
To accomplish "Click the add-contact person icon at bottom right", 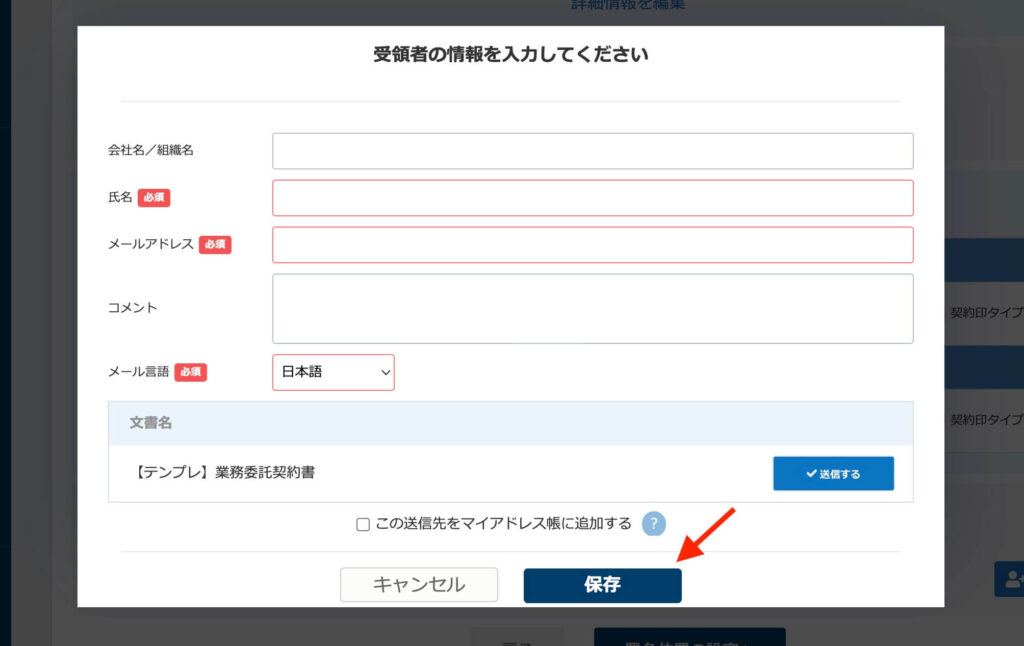I will (x=1012, y=579).
